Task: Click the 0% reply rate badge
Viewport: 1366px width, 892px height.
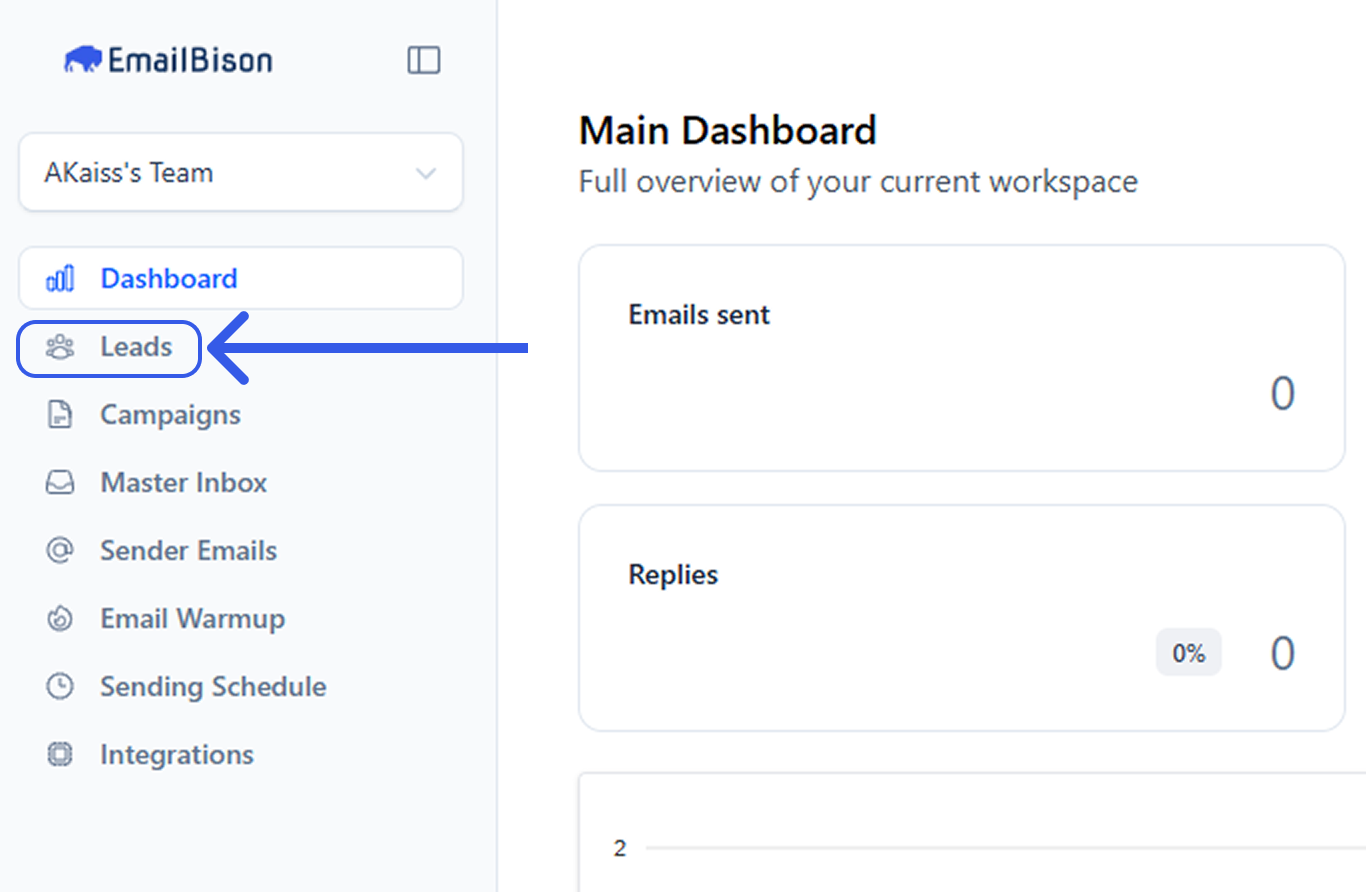Action: (1188, 653)
